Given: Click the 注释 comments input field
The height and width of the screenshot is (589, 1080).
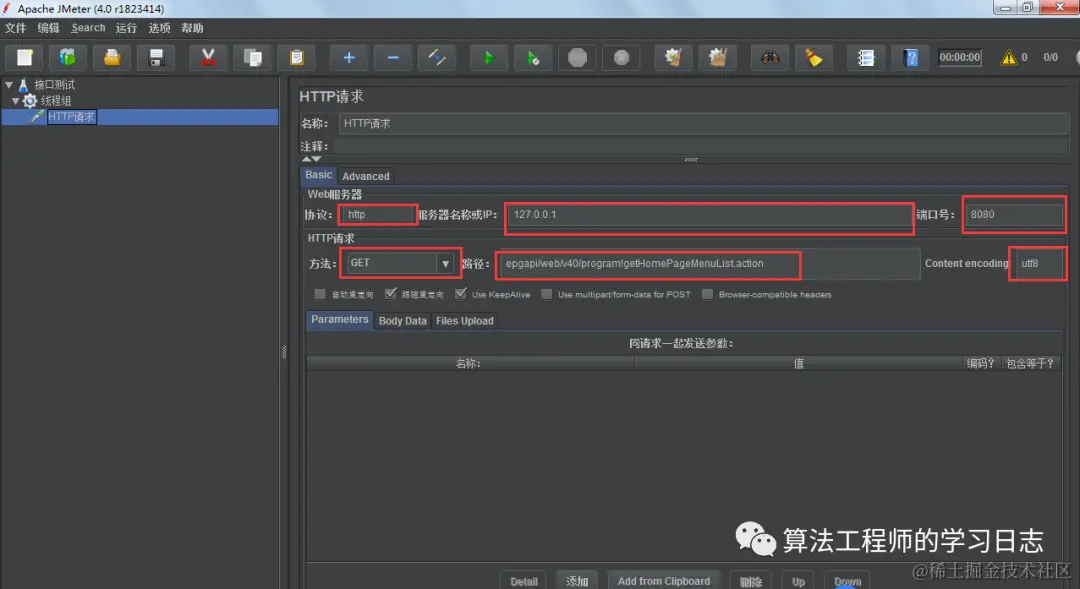Looking at the screenshot, I should (701, 146).
